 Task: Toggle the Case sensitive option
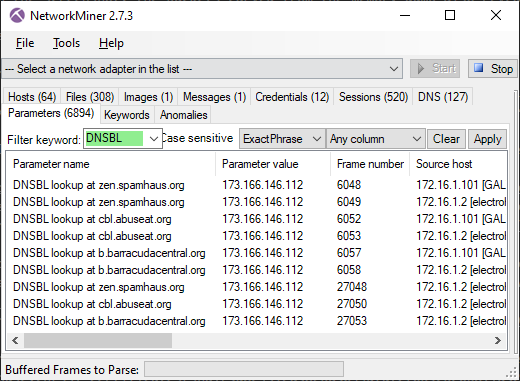click(x=197, y=138)
